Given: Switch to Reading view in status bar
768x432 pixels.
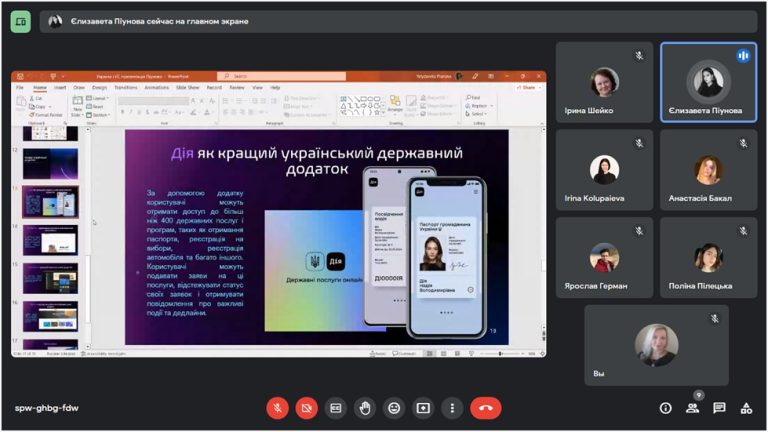Looking at the screenshot, I should pyautogui.click(x=457, y=353).
